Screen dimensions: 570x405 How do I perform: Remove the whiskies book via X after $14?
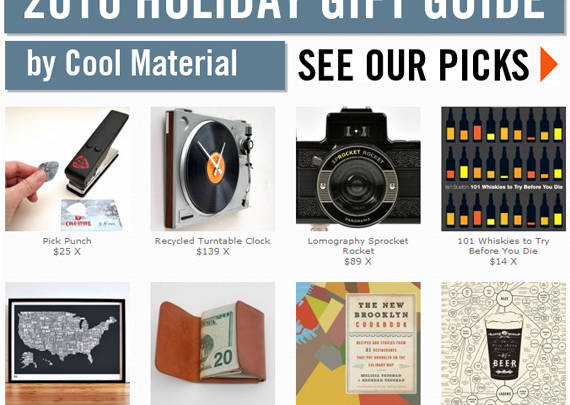pos(513,261)
